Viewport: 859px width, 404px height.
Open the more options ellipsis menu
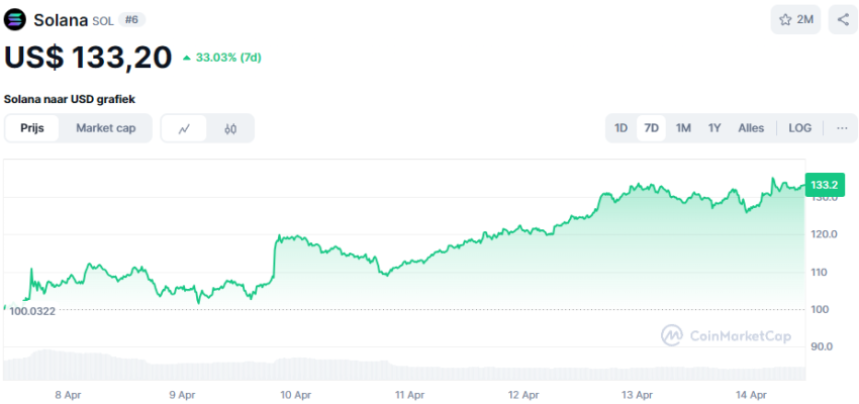point(842,128)
